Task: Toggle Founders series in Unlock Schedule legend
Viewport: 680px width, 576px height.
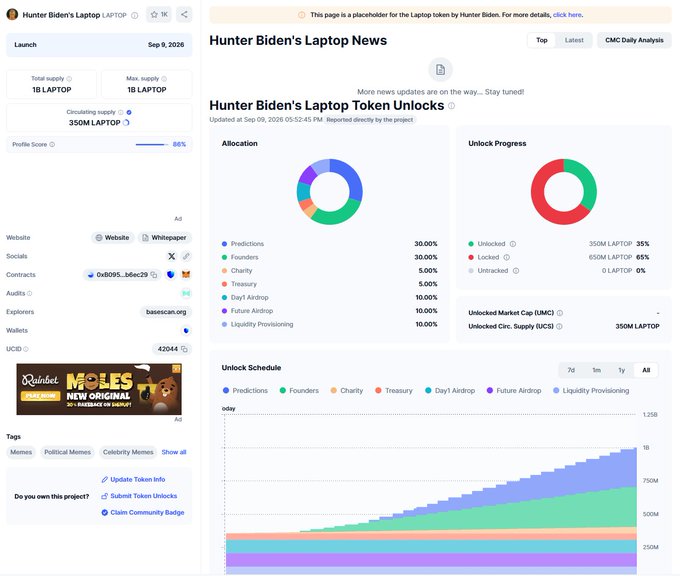Action: (x=299, y=390)
